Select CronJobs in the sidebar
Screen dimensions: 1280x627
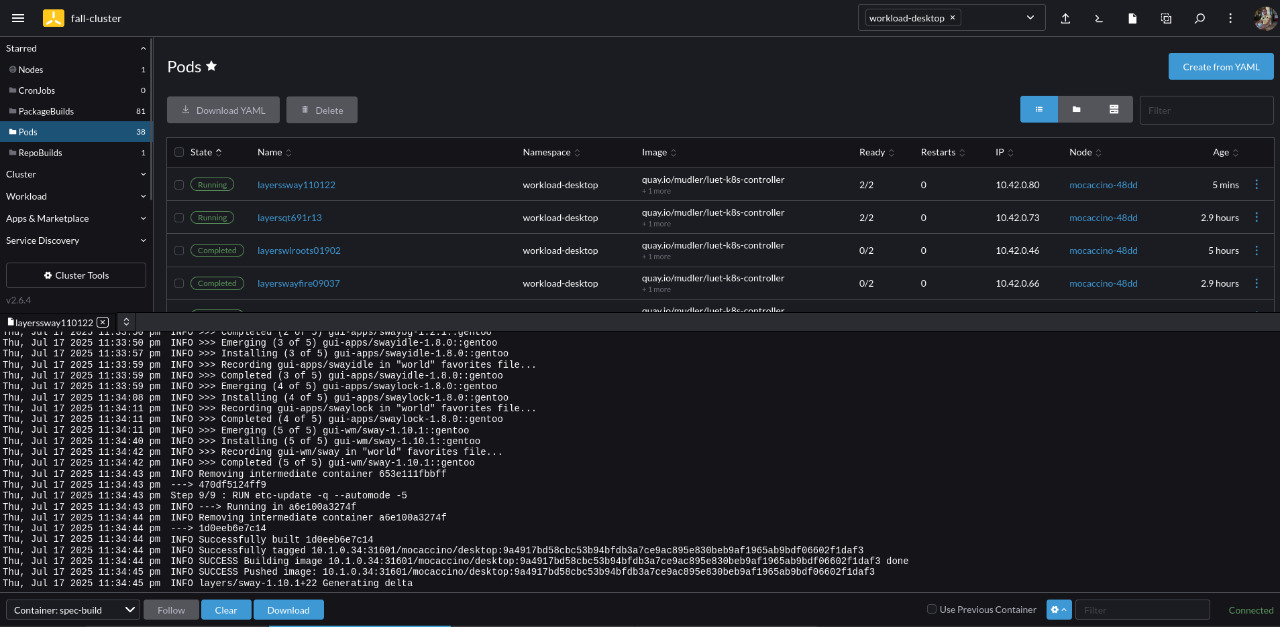(37, 91)
